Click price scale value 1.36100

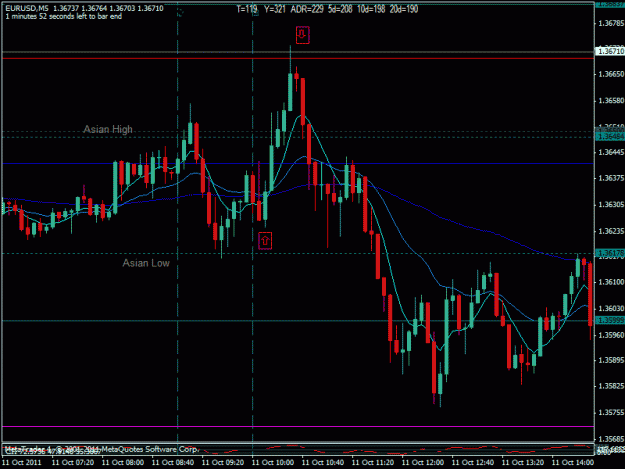611,282
